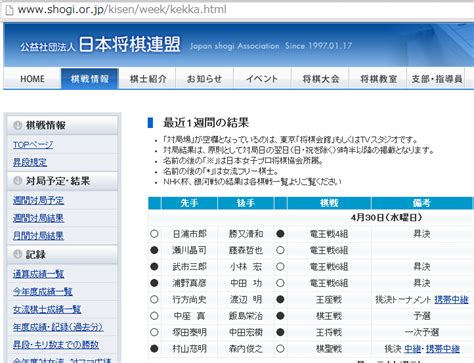Open the 支部・指導員 navigation tab

click(436, 79)
